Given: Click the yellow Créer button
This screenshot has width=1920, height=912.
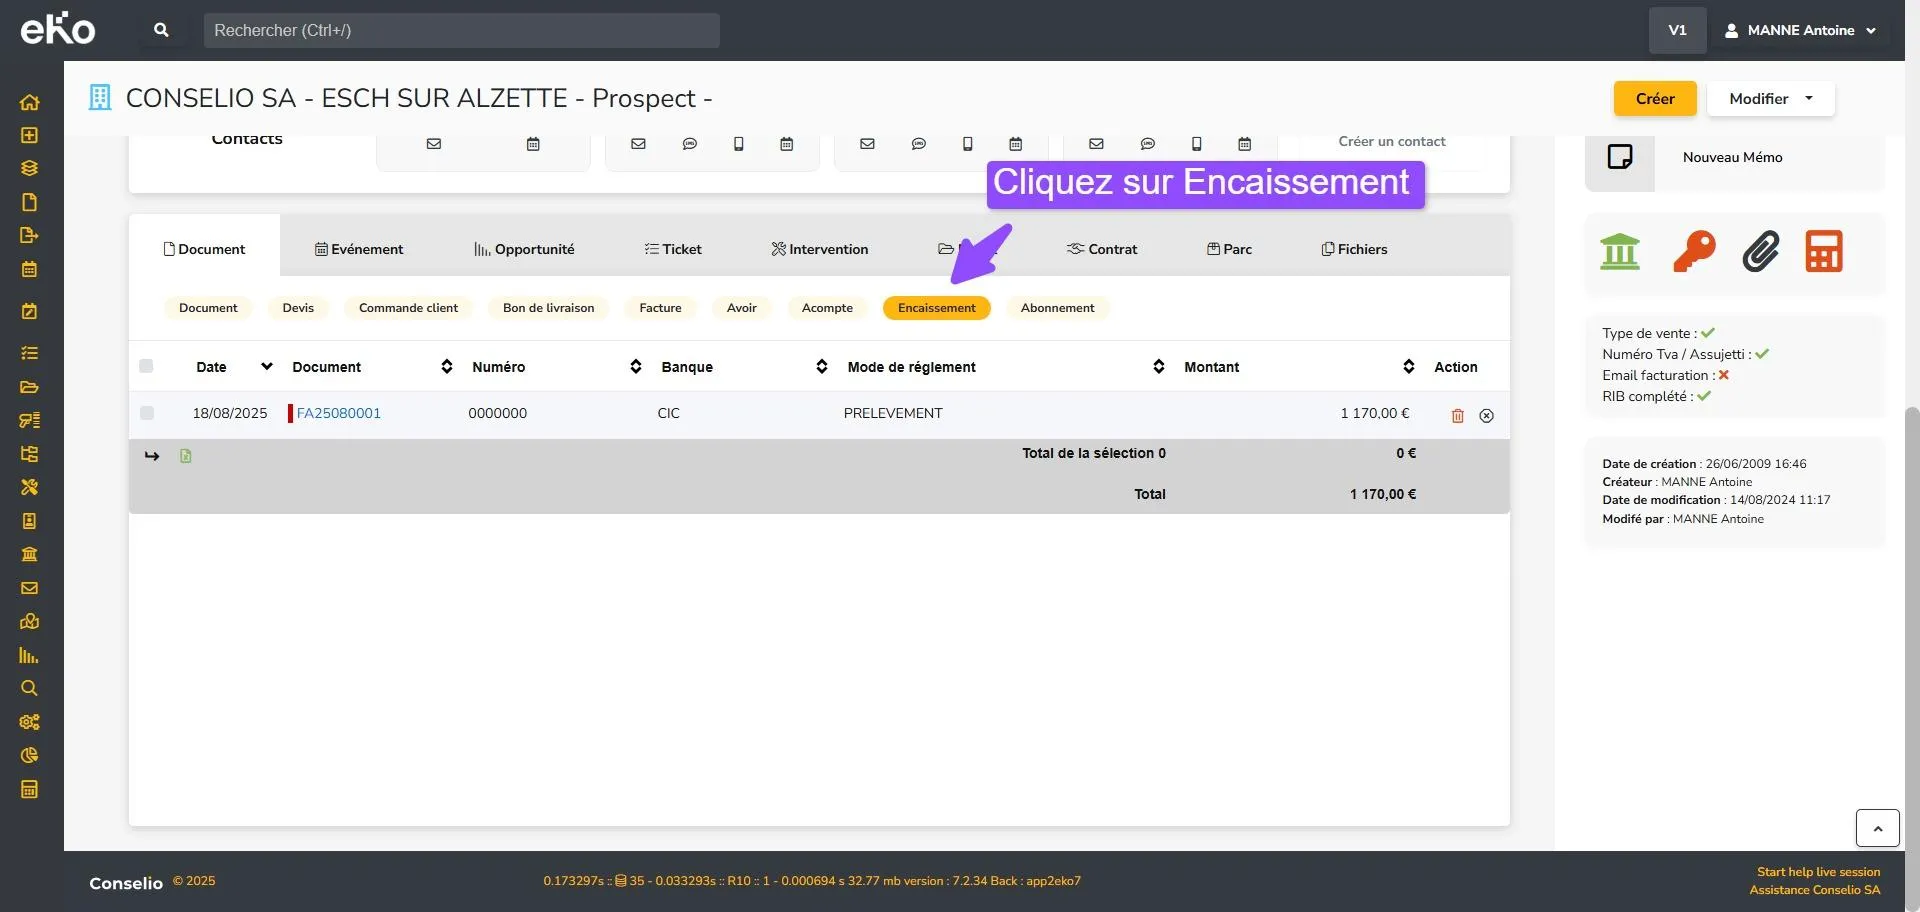Looking at the screenshot, I should point(1655,98).
